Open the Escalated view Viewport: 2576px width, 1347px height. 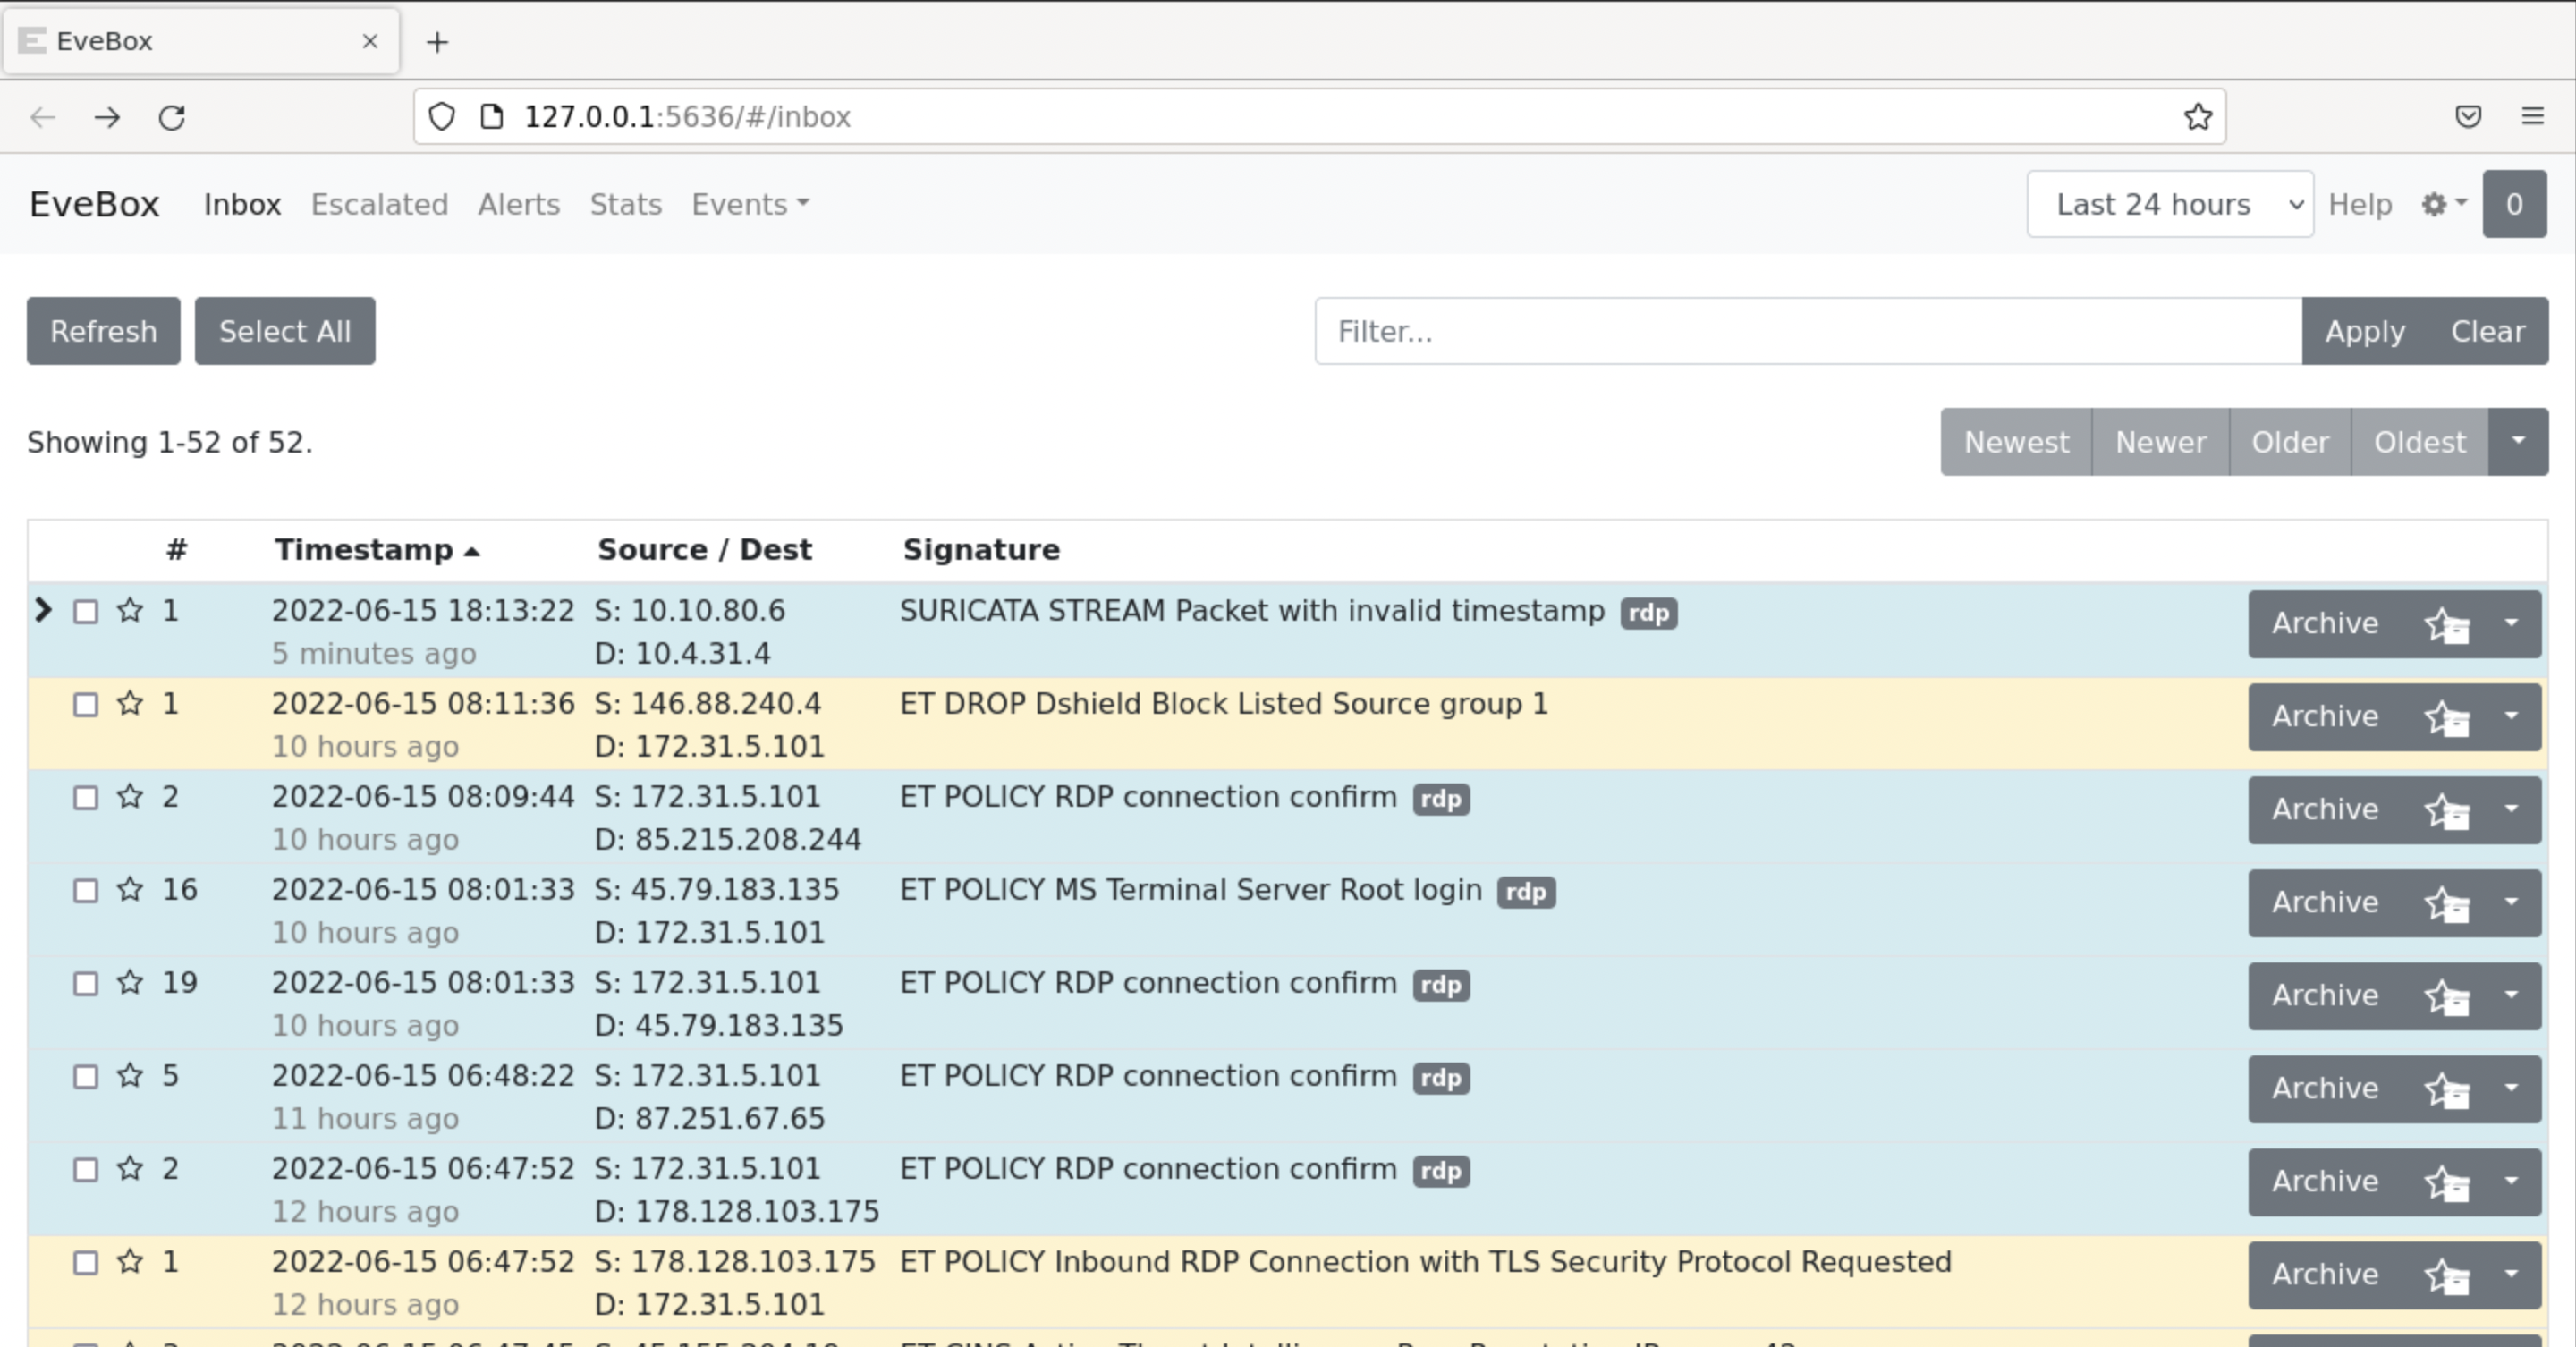379,204
